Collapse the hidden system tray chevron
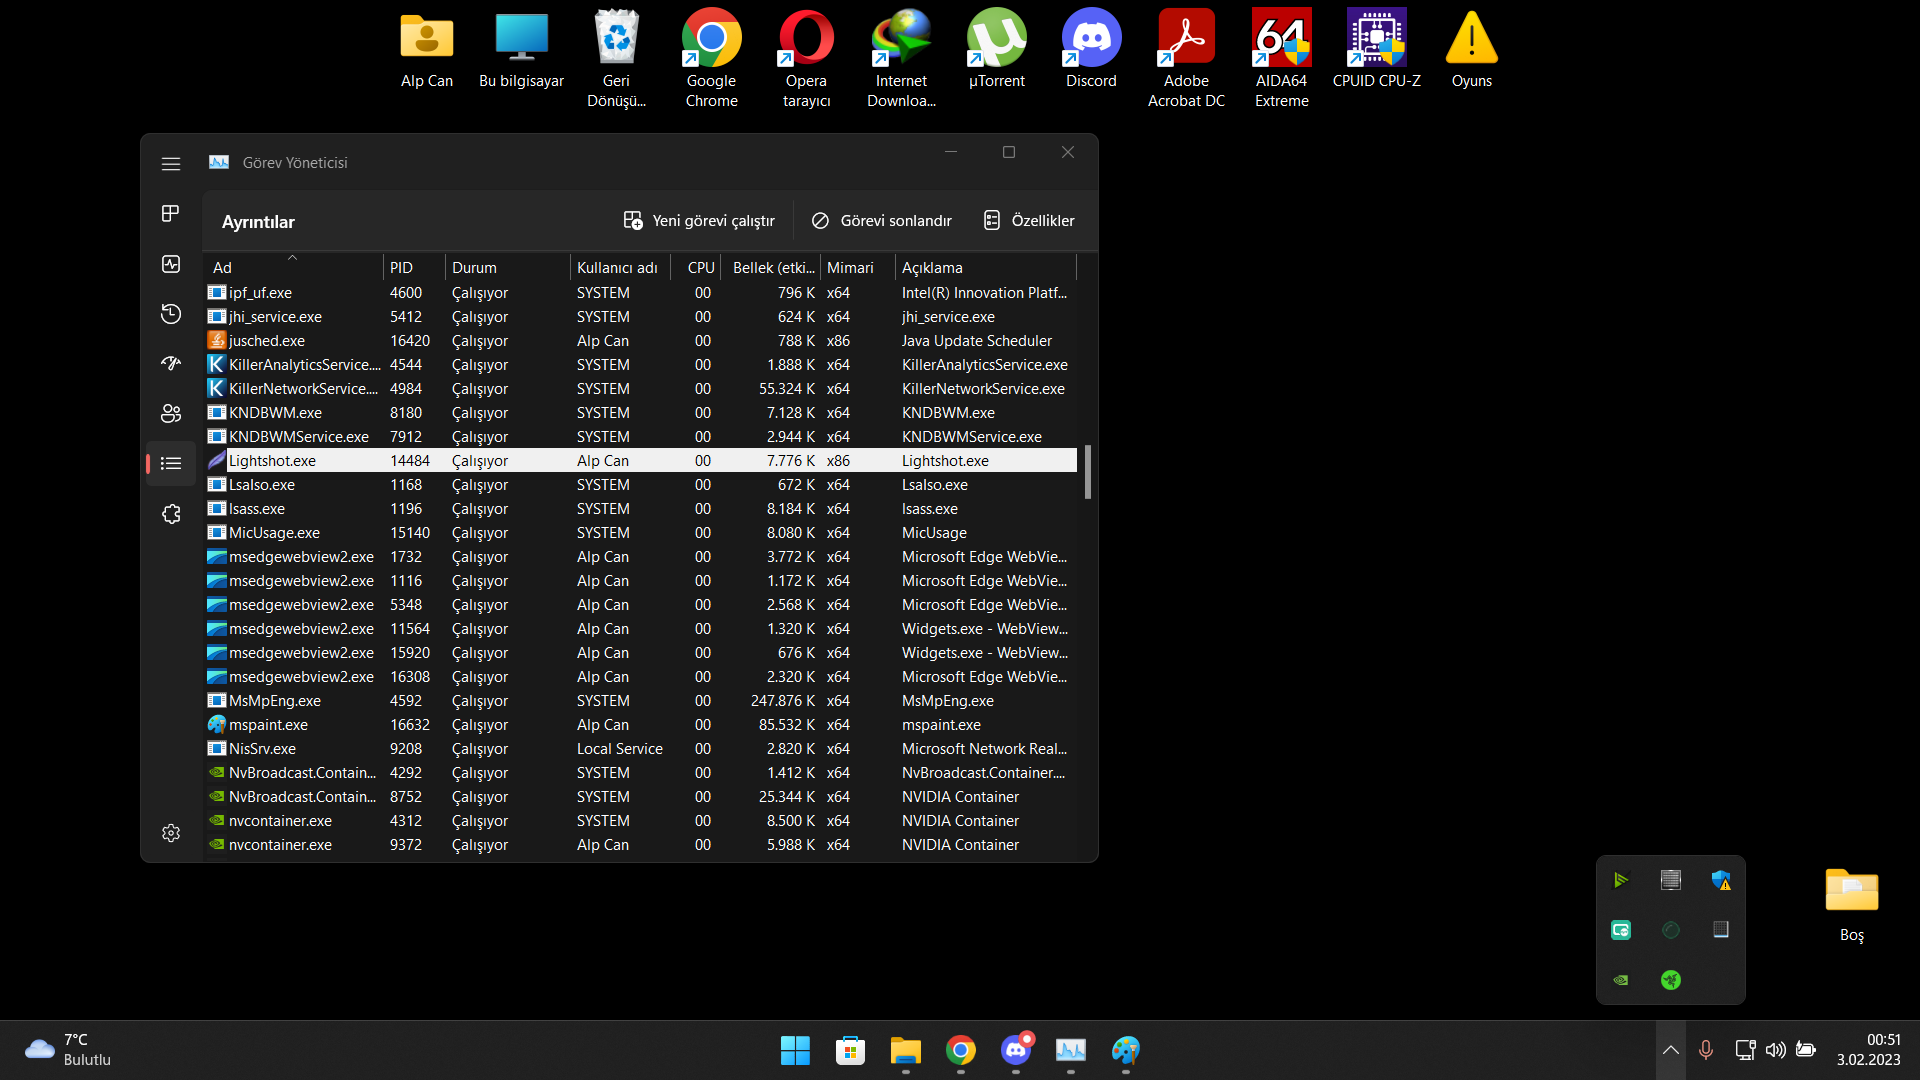Screen dimensions: 1920x1080 (x=1670, y=1050)
